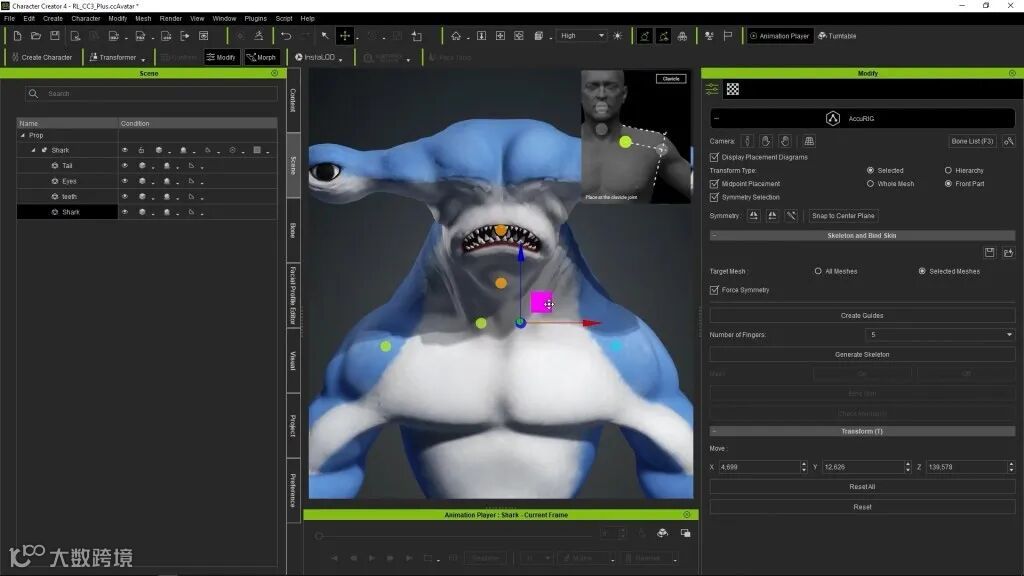Click Generate Skeleton button
Screen dimensions: 1024x576
click(x=862, y=355)
